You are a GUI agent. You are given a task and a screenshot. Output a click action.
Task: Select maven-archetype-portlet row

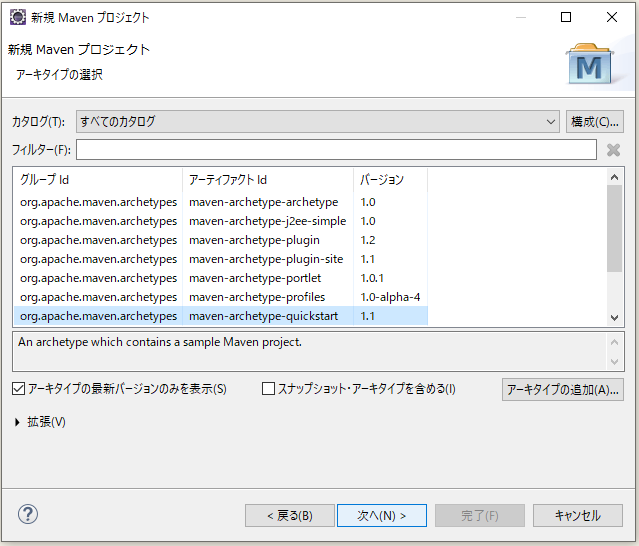pos(221,278)
